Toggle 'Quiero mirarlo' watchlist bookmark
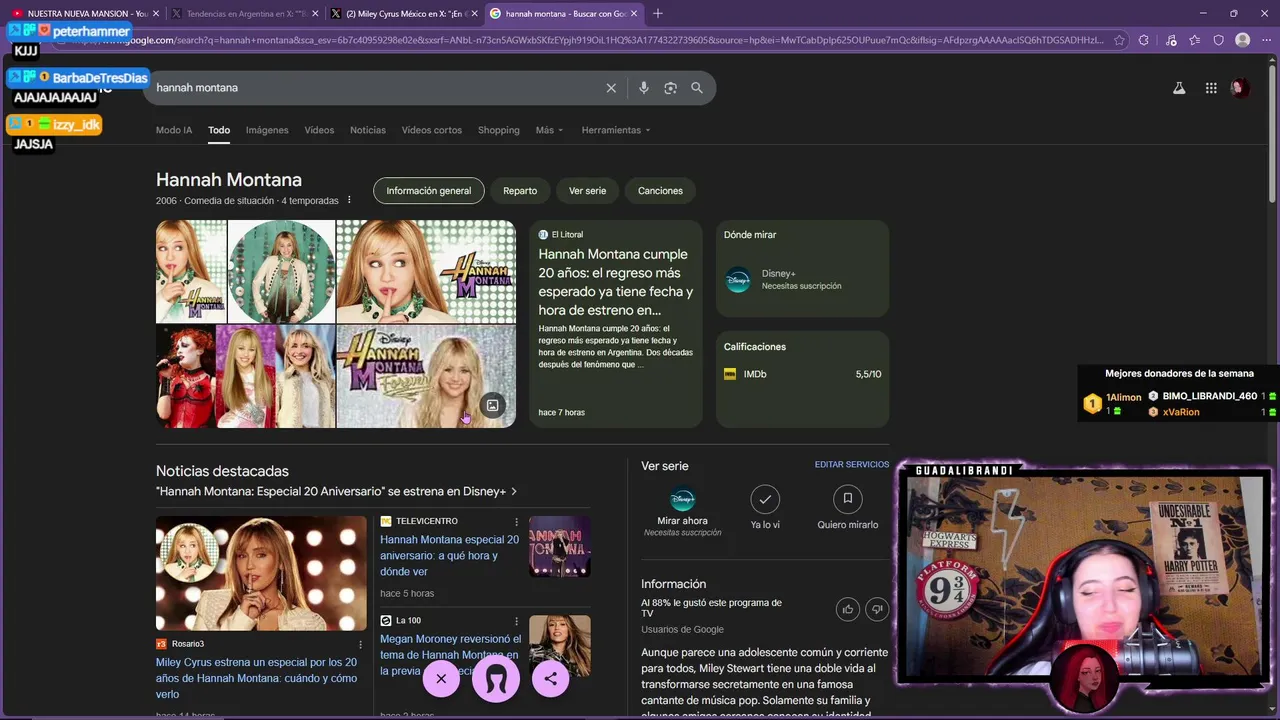 coord(847,506)
